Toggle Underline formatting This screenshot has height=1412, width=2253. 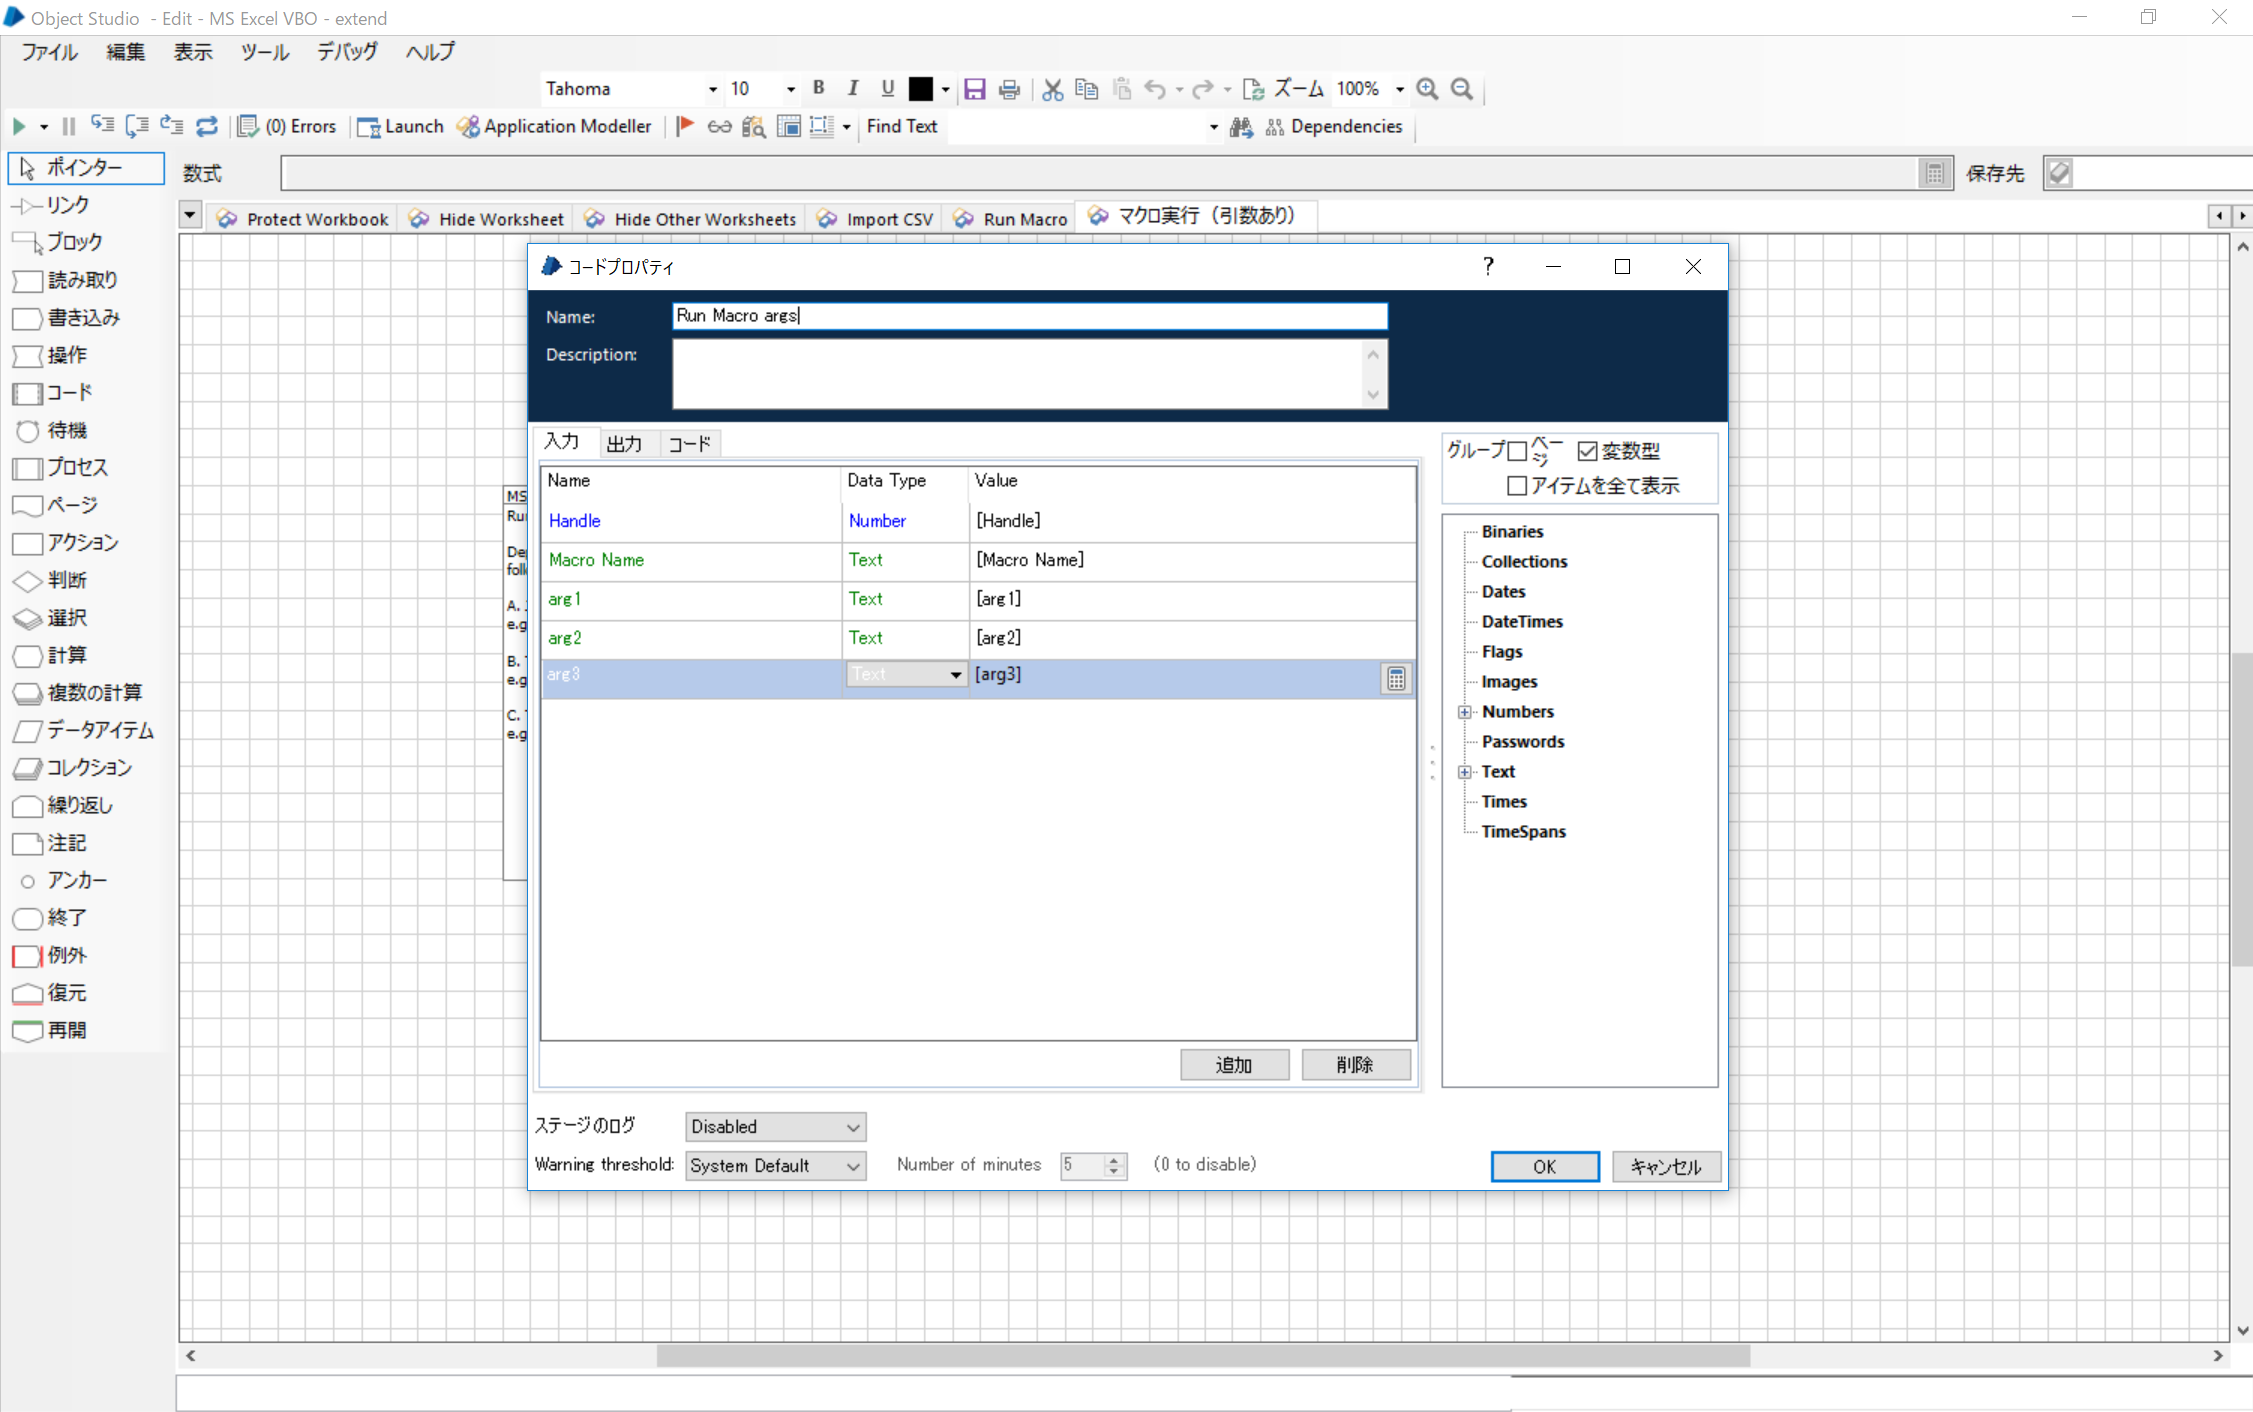(x=887, y=88)
